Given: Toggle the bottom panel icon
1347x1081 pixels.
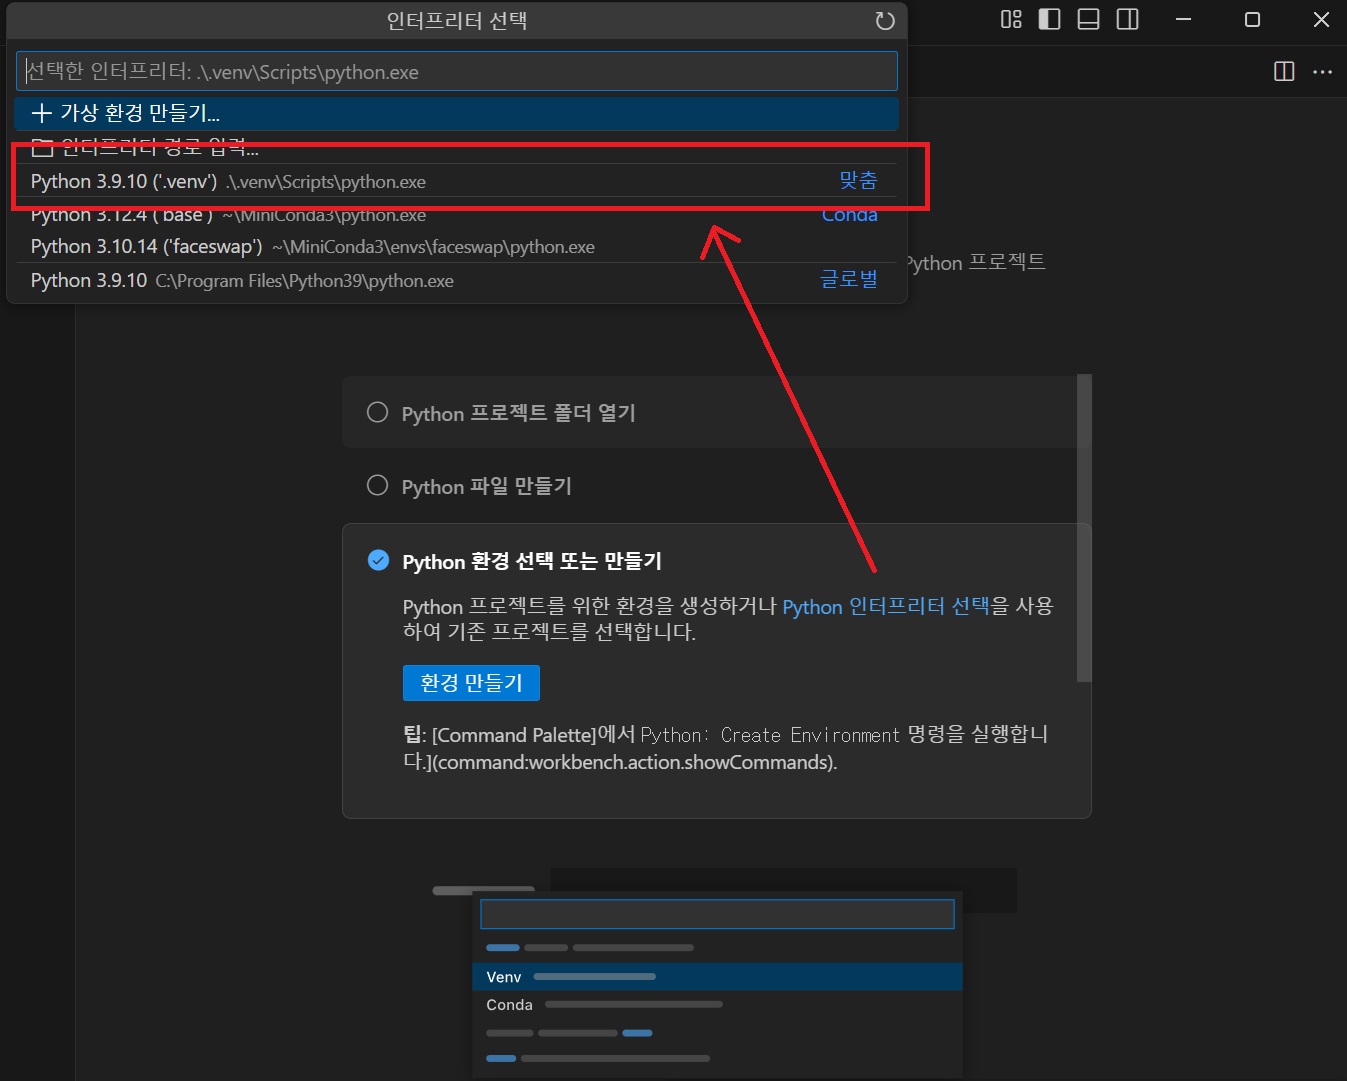Looking at the screenshot, I should point(1088,19).
